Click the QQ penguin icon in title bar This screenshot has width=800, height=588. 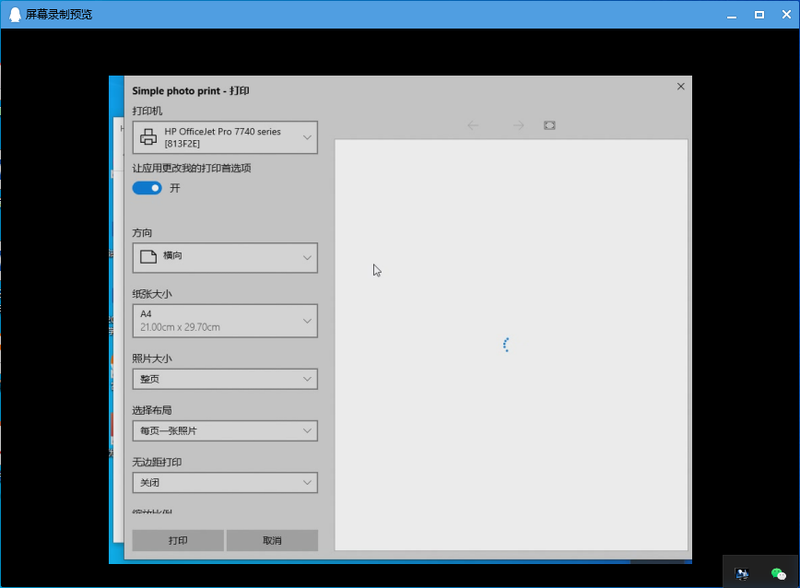13,14
